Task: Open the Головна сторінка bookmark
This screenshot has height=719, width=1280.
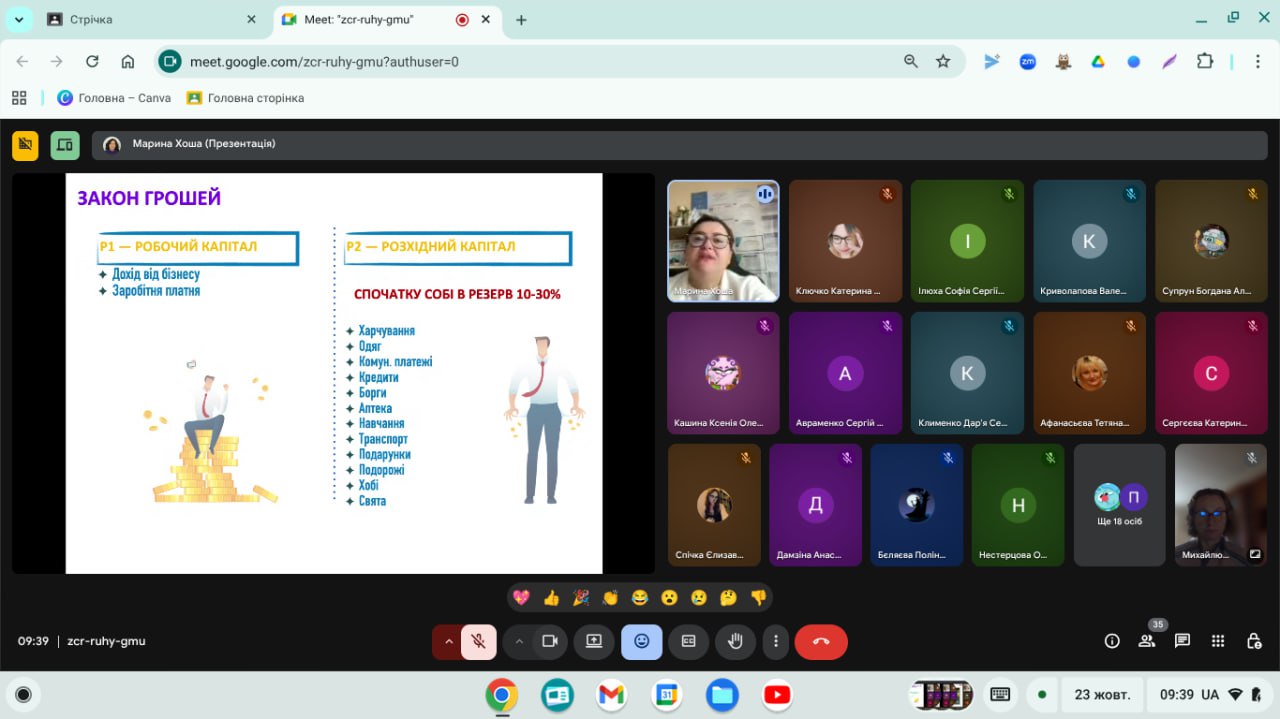Action: point(245,98)
